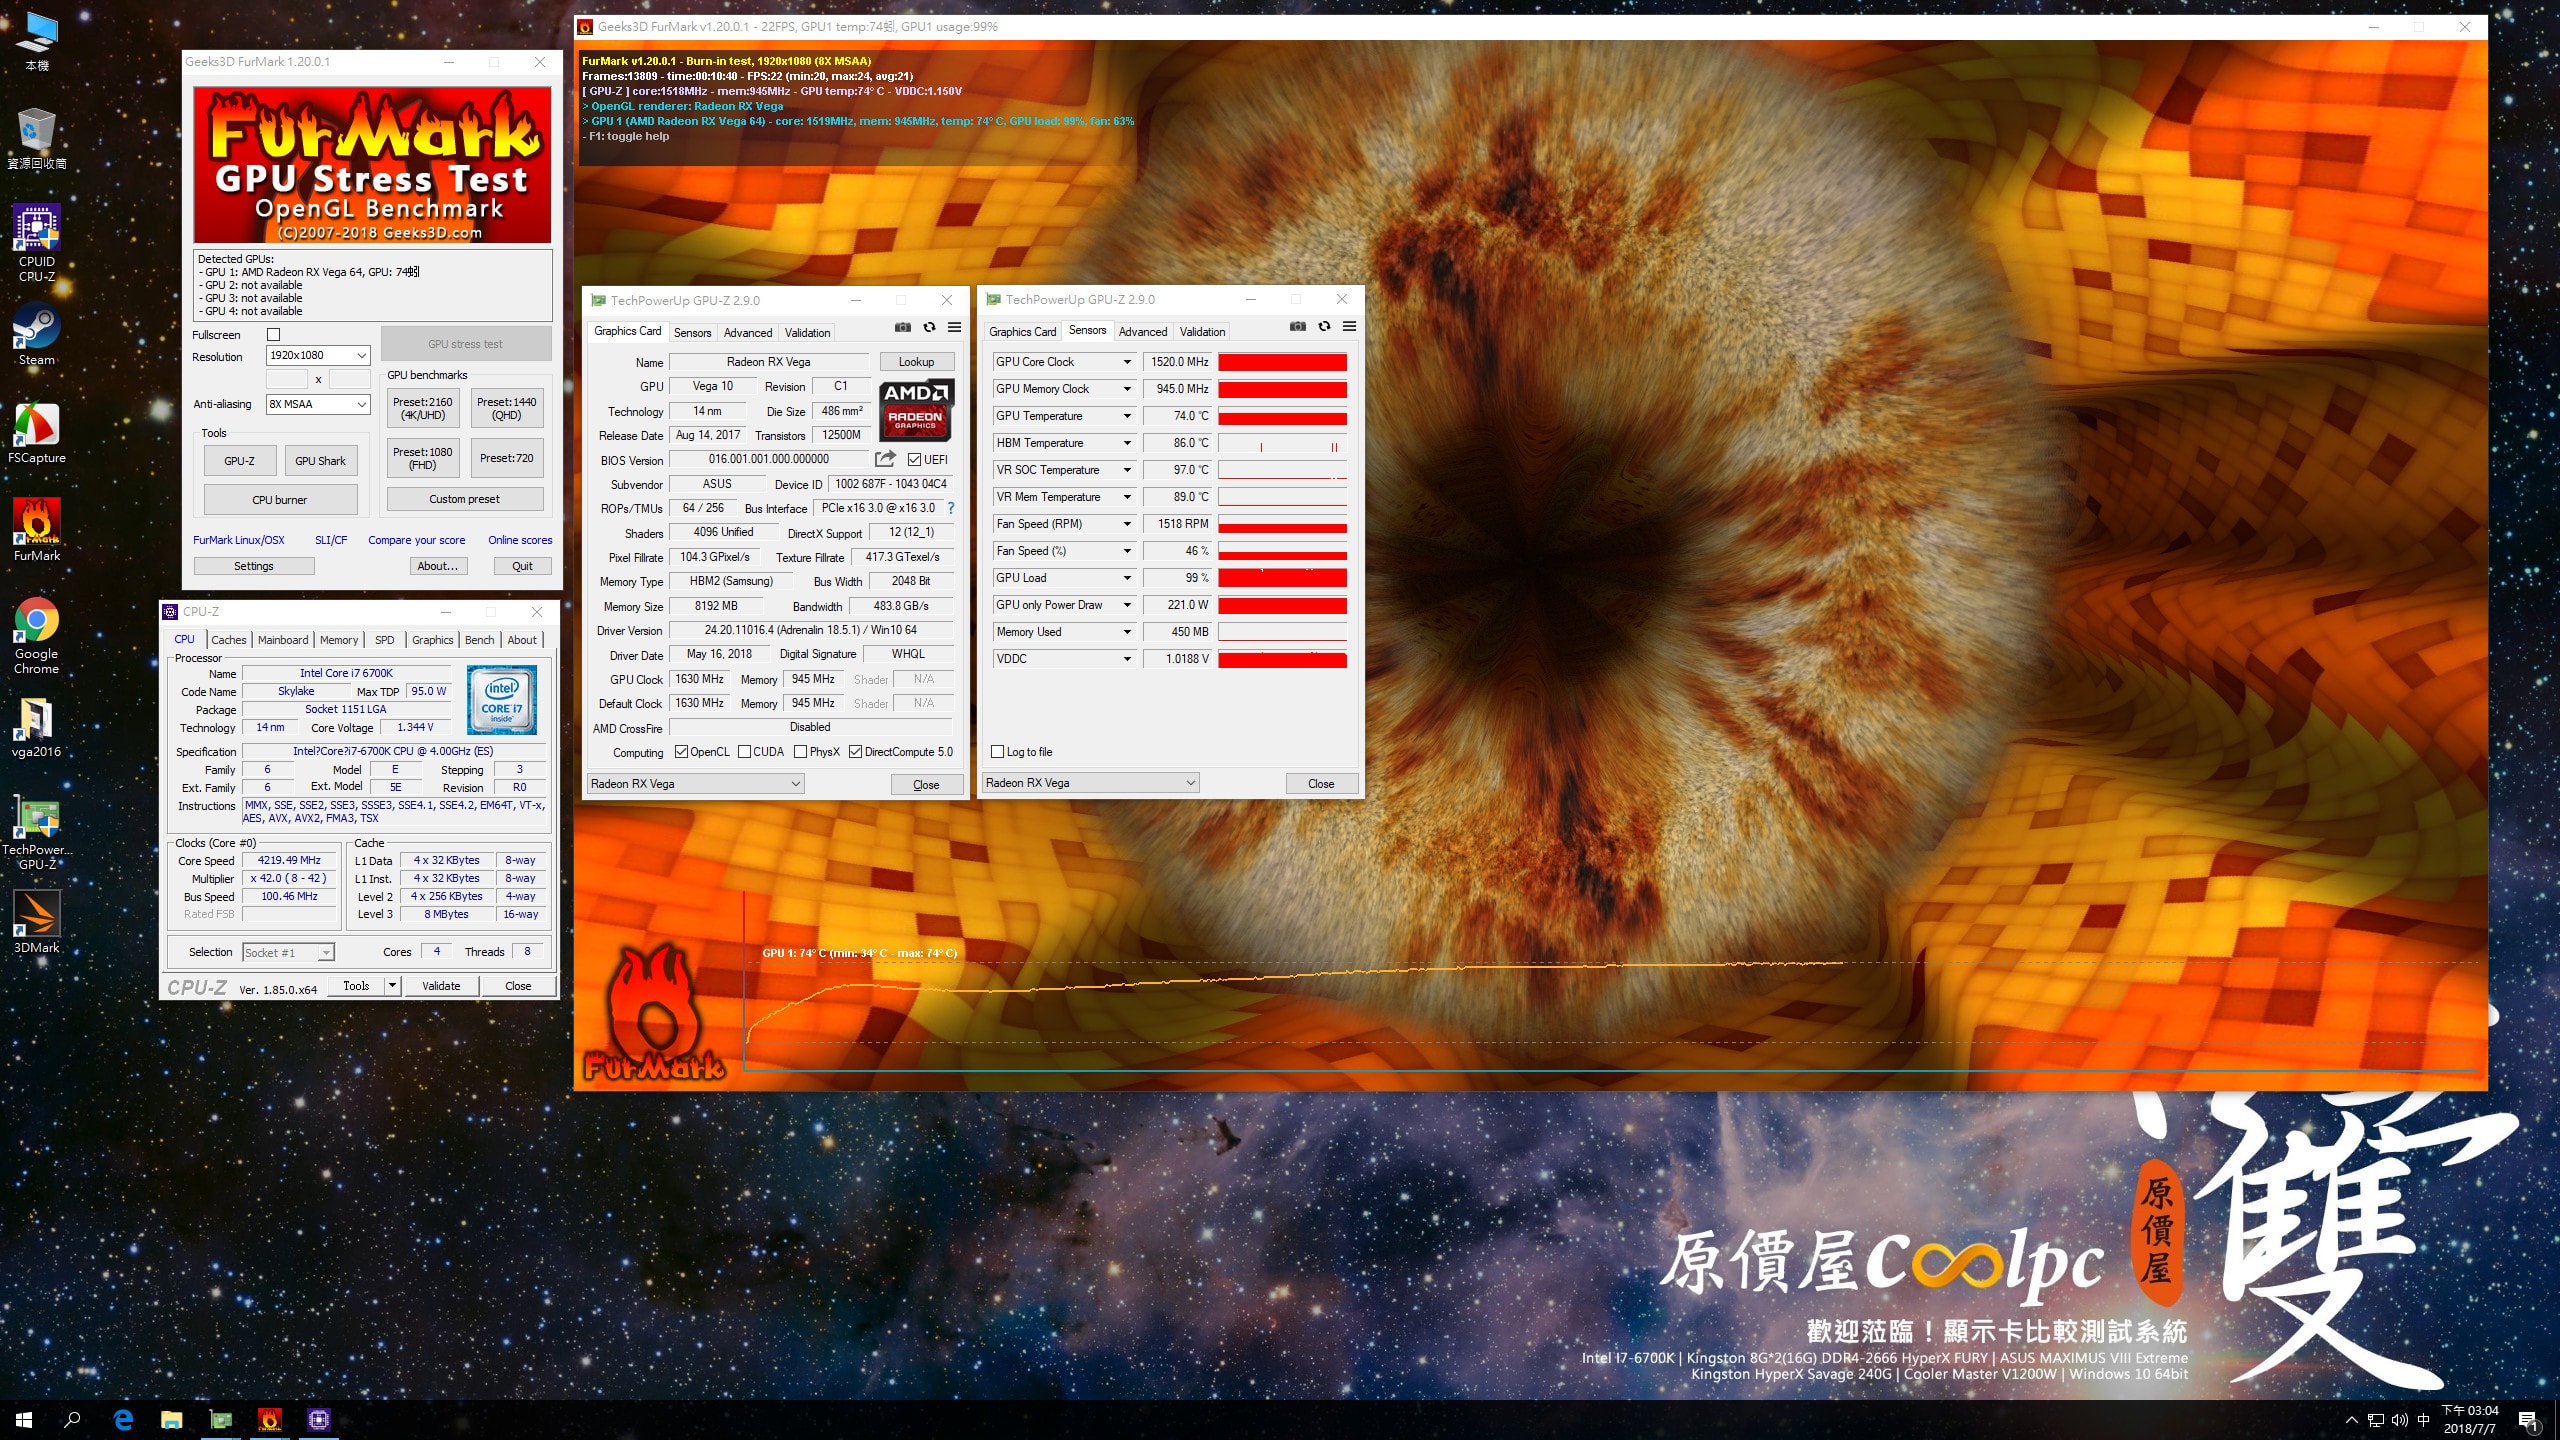Toggle CUDA checkbox in GPU-Z
This screenshot has width=2560, height=1440.
[x=744, y=752]
